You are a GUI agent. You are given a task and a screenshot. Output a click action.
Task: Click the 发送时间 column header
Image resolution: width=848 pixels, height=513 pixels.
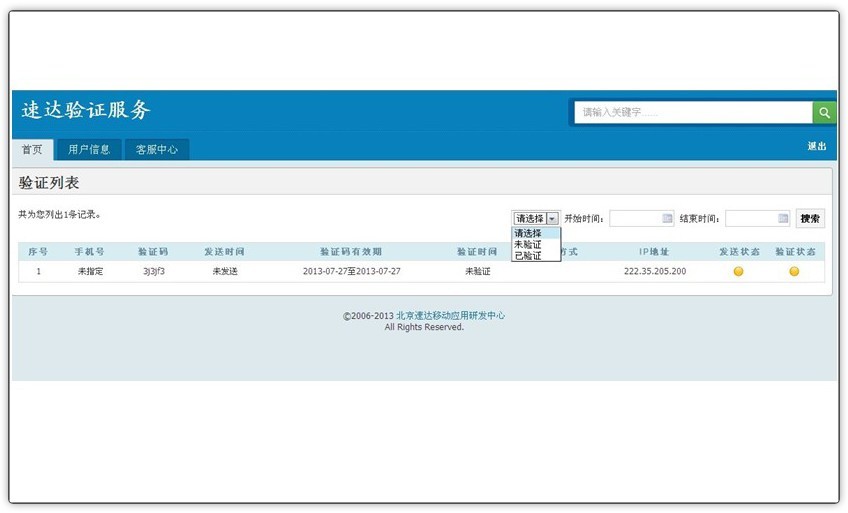point(224,251)
